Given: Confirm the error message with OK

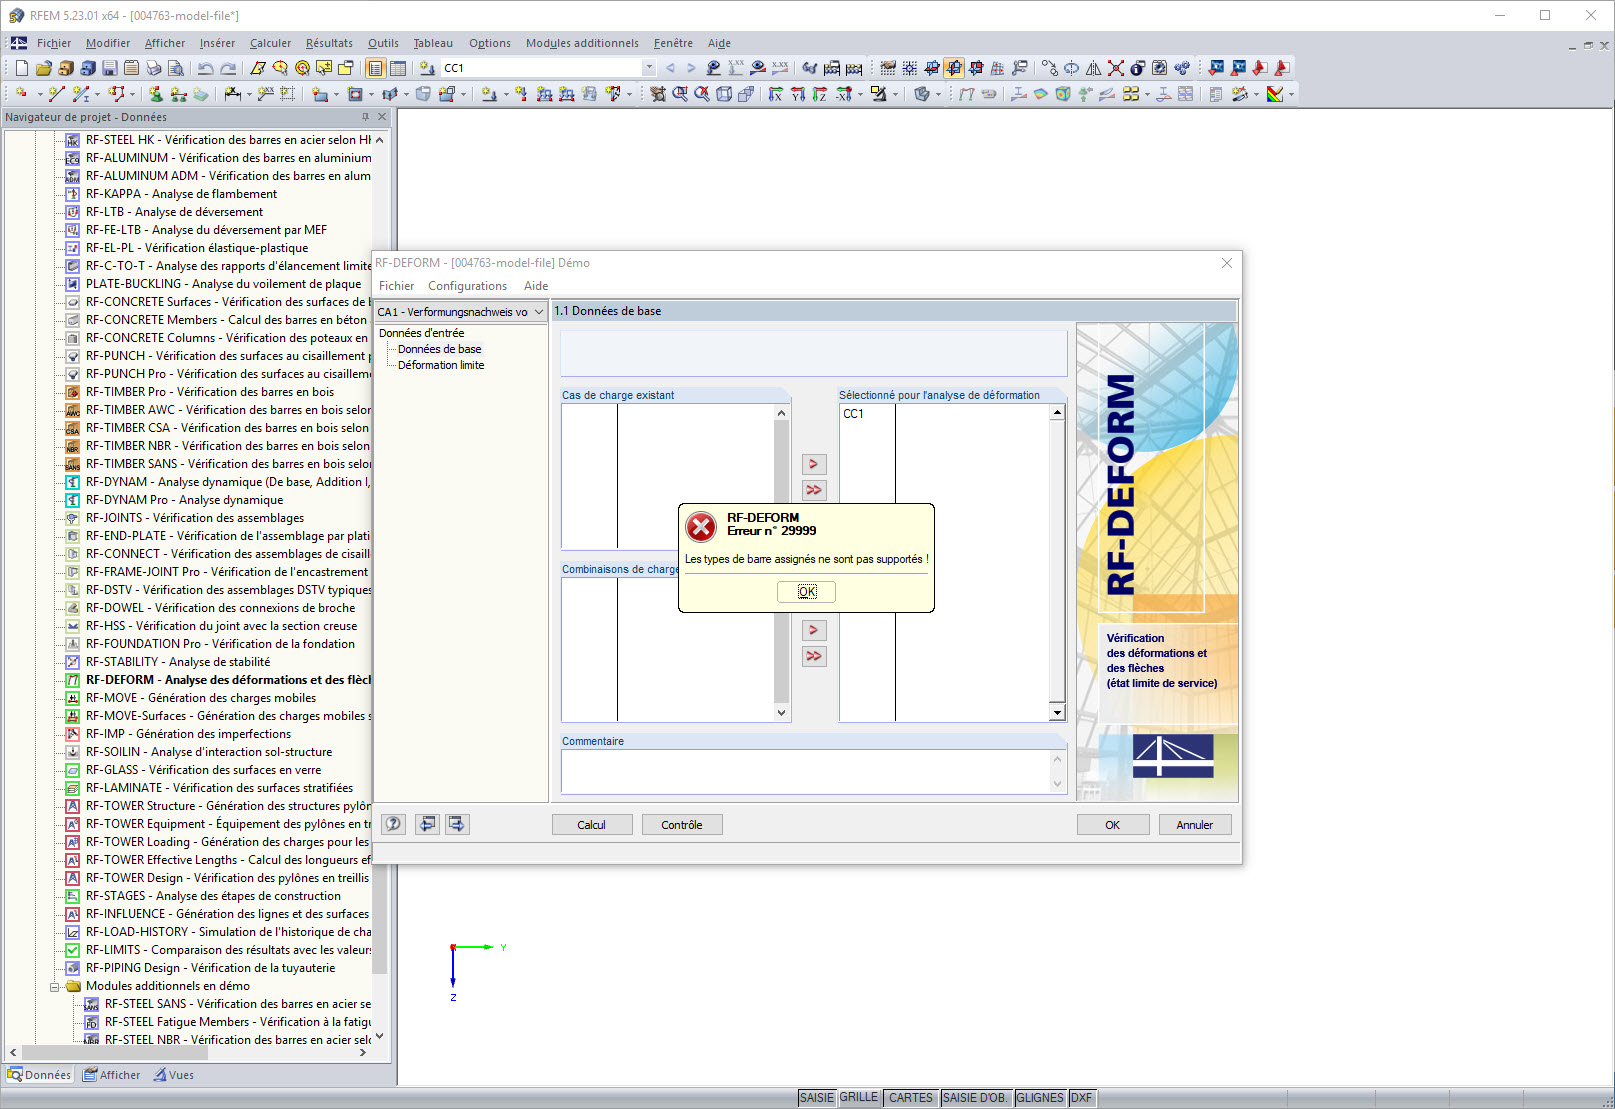Looking at the screenshot, I should (x=807, y=592).
